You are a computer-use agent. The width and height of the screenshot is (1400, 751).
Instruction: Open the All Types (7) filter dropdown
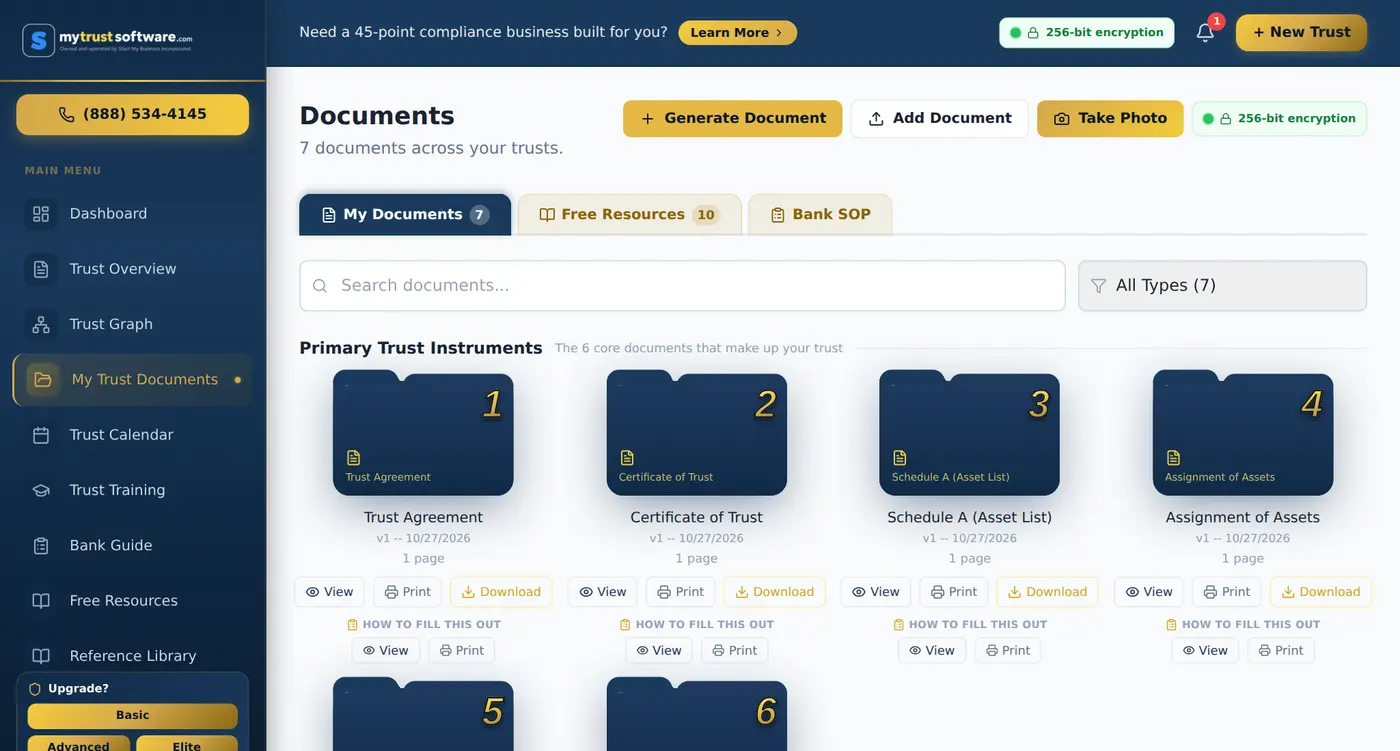1222,286
